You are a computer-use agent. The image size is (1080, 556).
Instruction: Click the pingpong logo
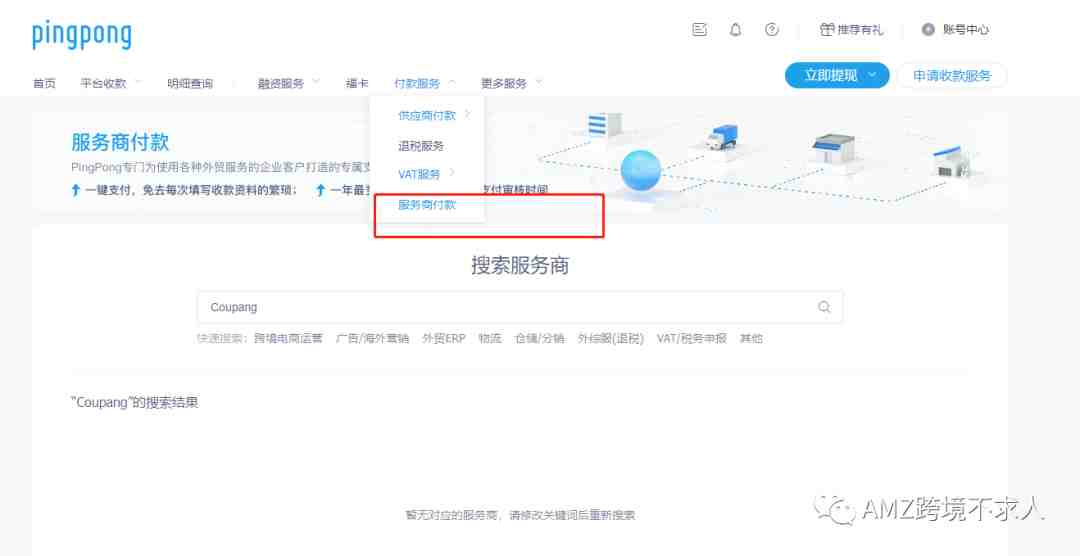tap(81, 35)
